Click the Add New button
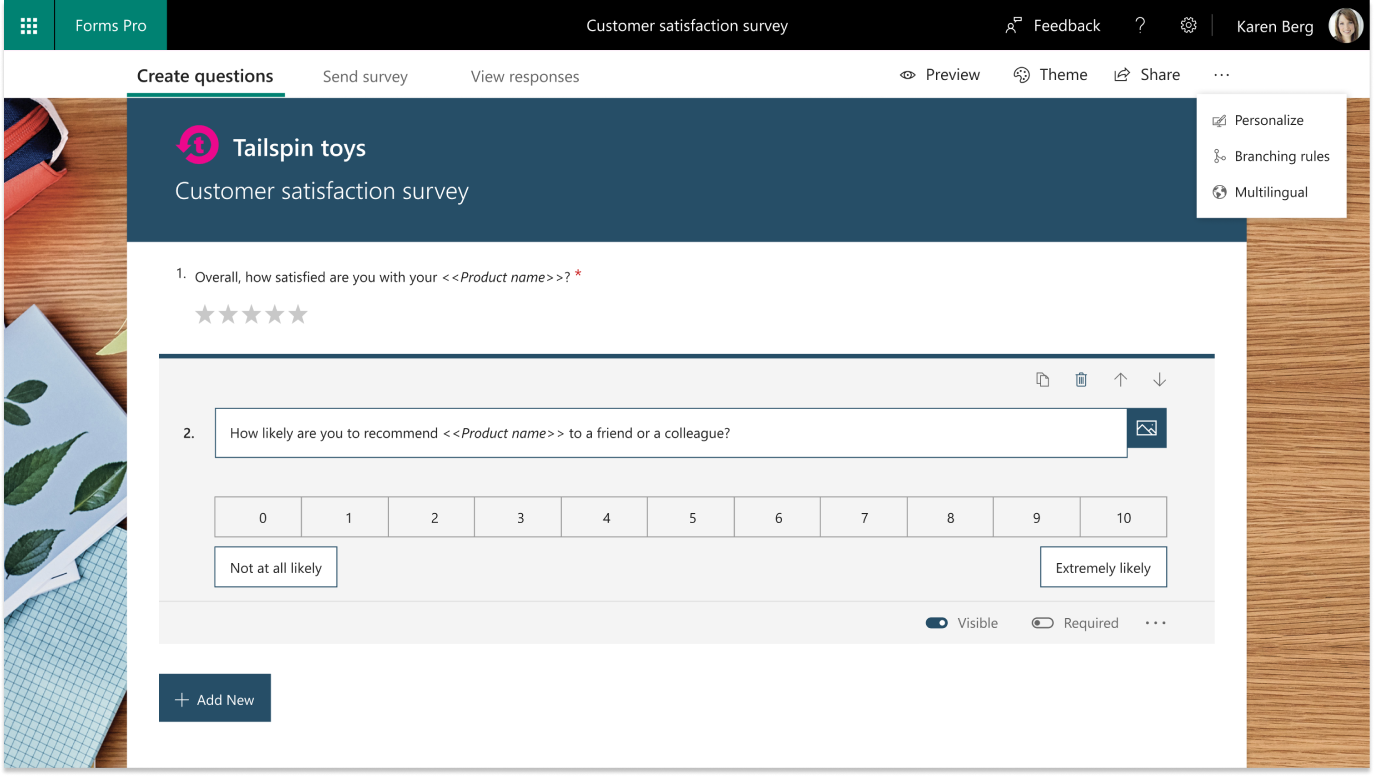This screenshot has width=1374, height=776. 214,697
